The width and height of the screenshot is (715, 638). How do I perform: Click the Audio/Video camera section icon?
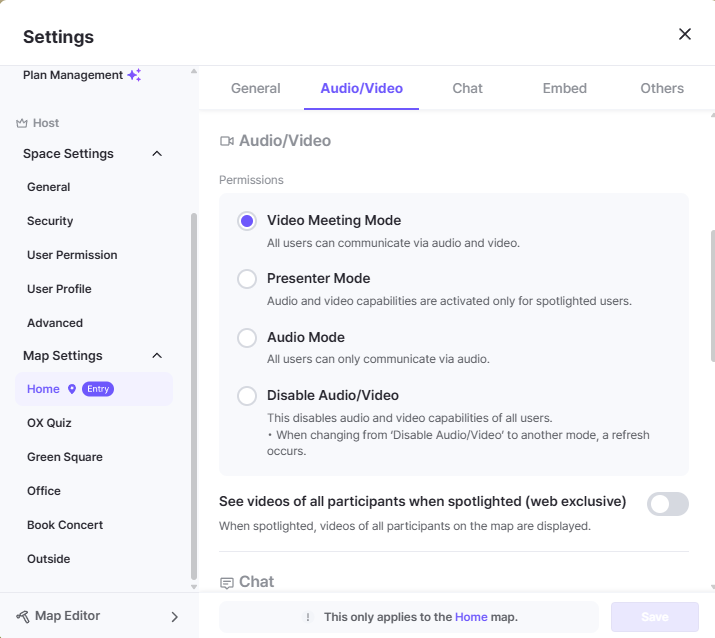[227, 141]
